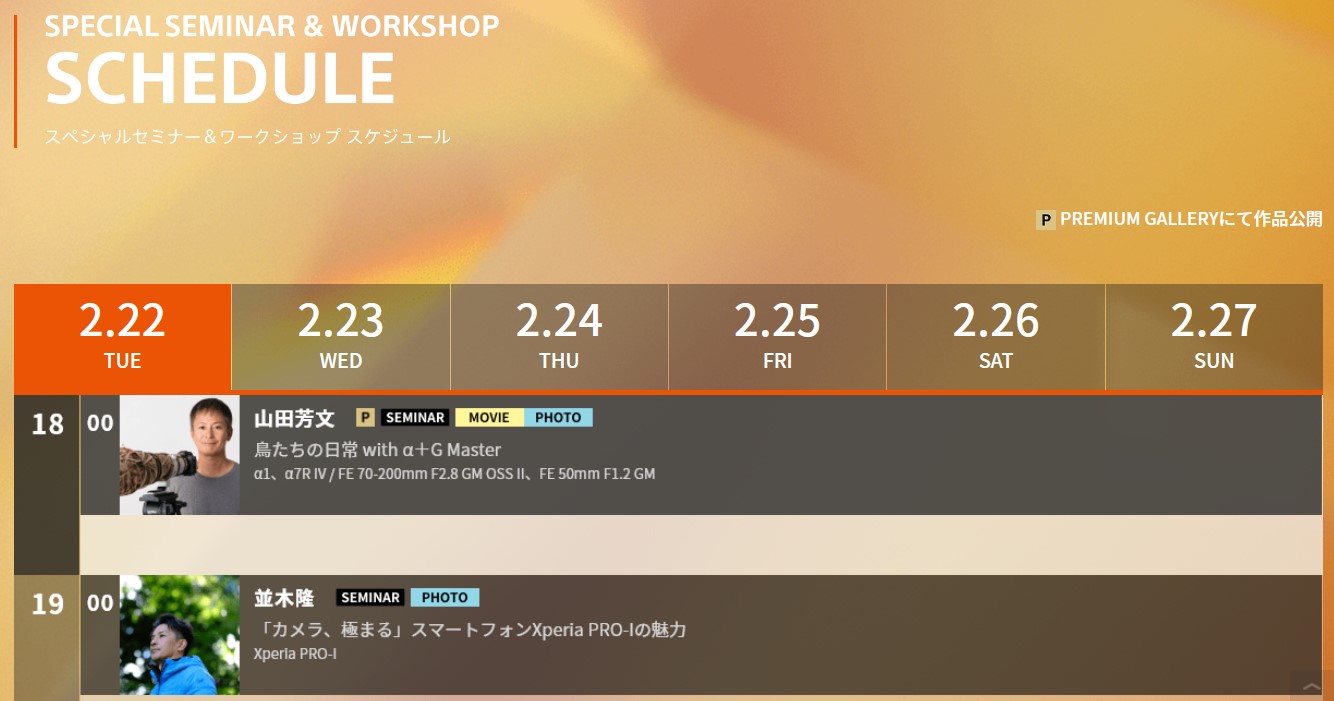Image resolution: width=1334 pixels, height=701 pixels.
Task: Click SPECIAL SEMINAR & WORKSHOP heading text
Action: [x=272, y=25]
